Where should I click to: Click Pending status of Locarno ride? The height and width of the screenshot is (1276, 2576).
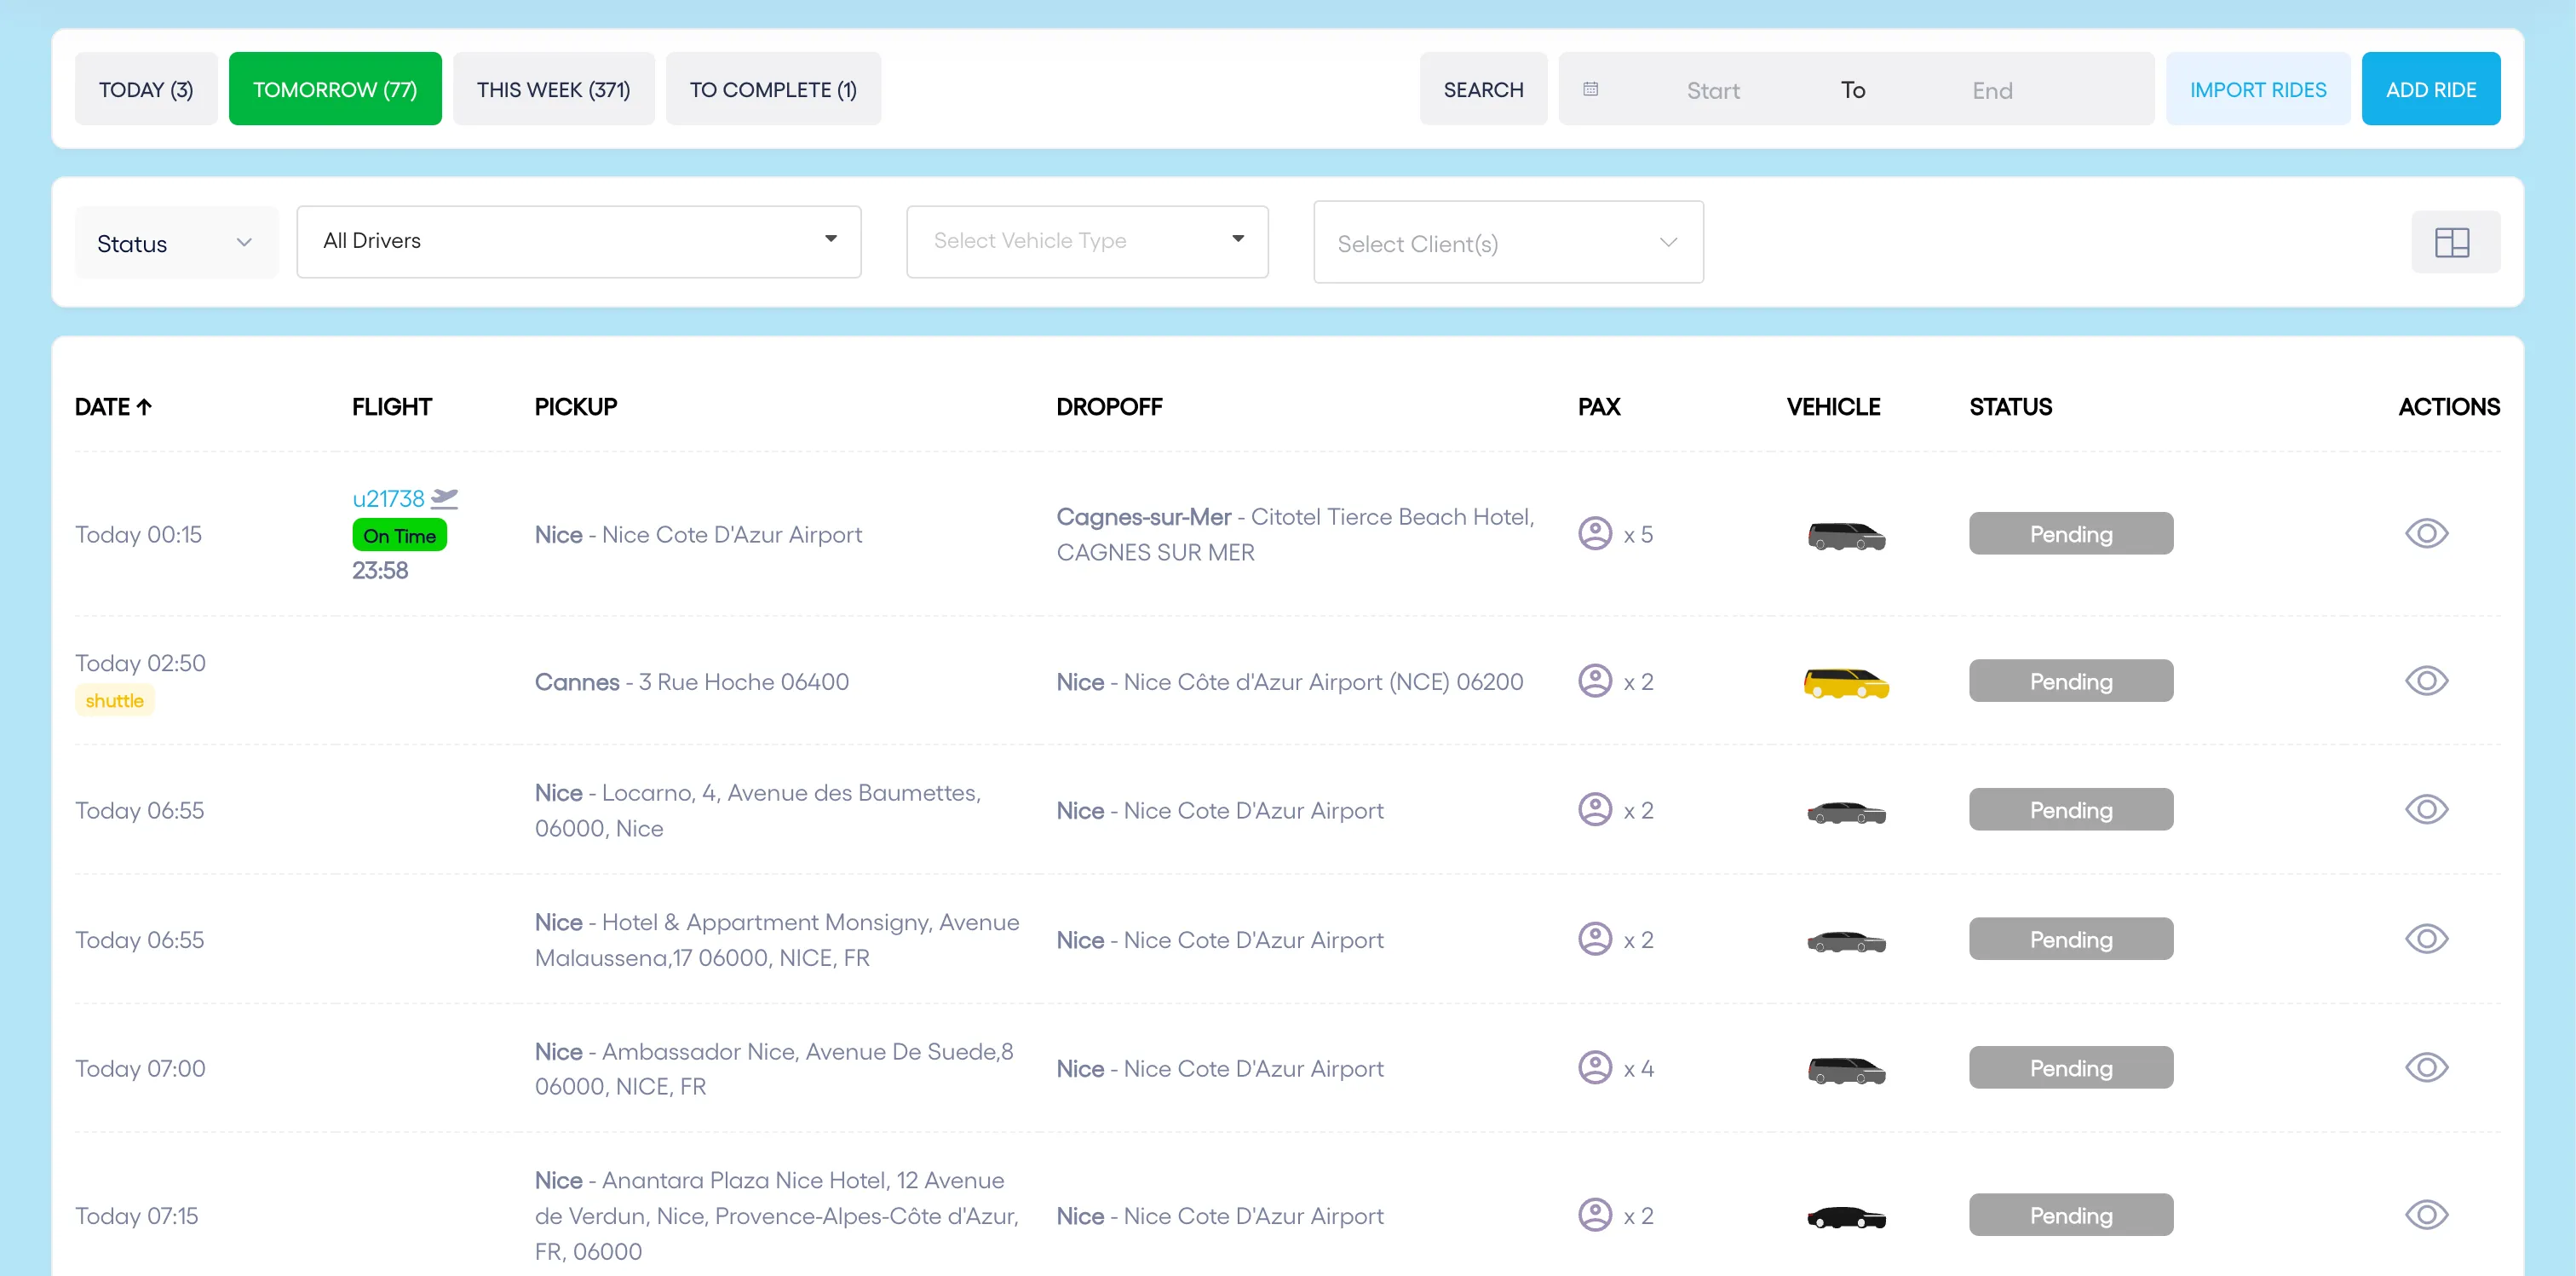2071,810
